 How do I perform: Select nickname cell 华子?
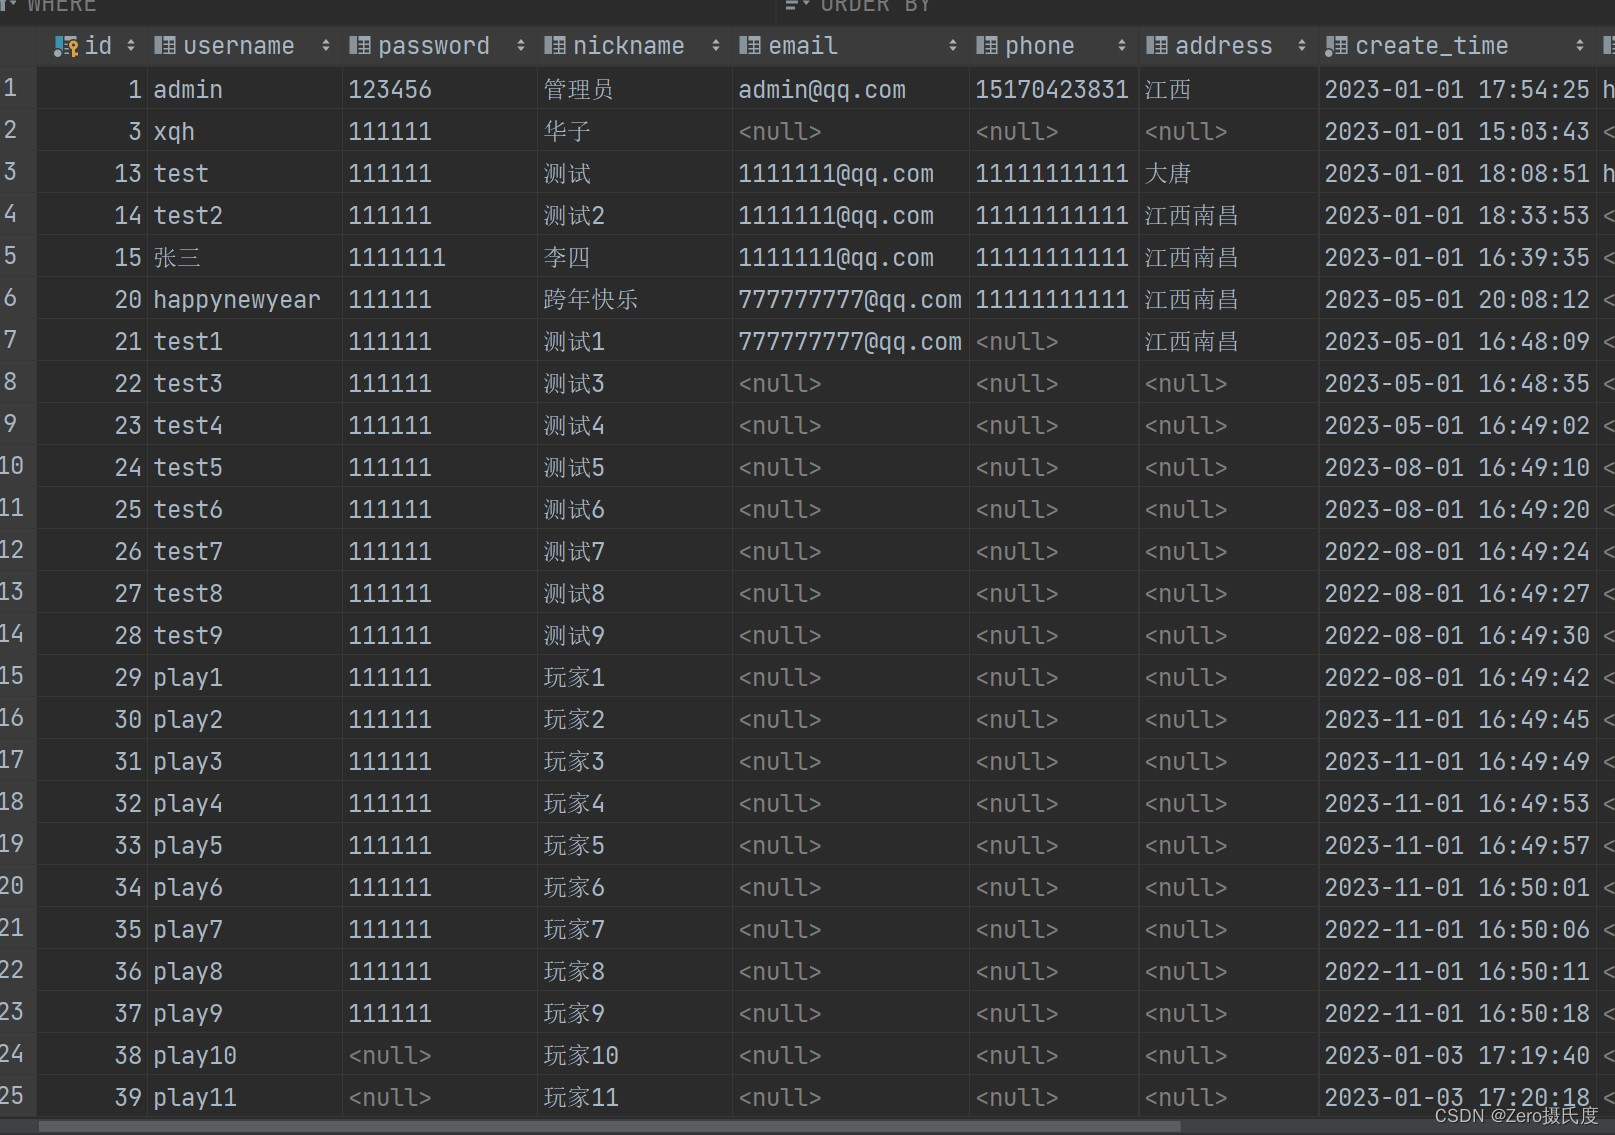pos(634,132)
